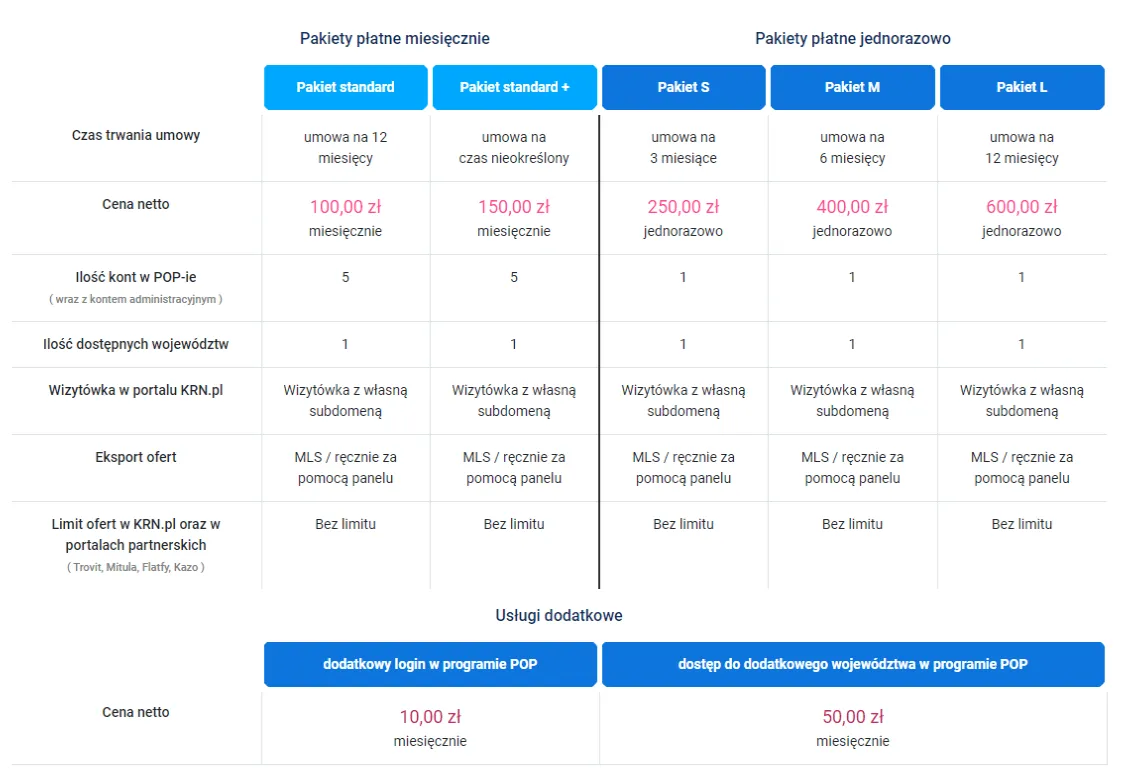Click the Pakiet standard header button
1131x779 pixels.
point(345,87)
